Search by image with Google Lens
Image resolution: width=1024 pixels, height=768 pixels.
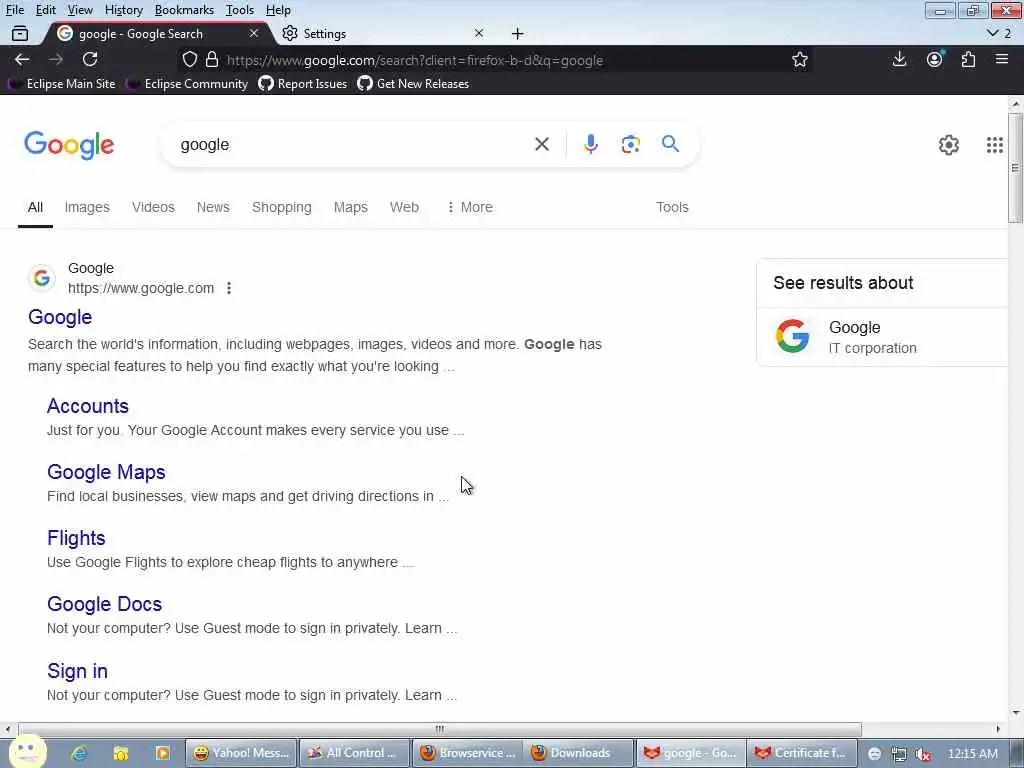[630, 144]
